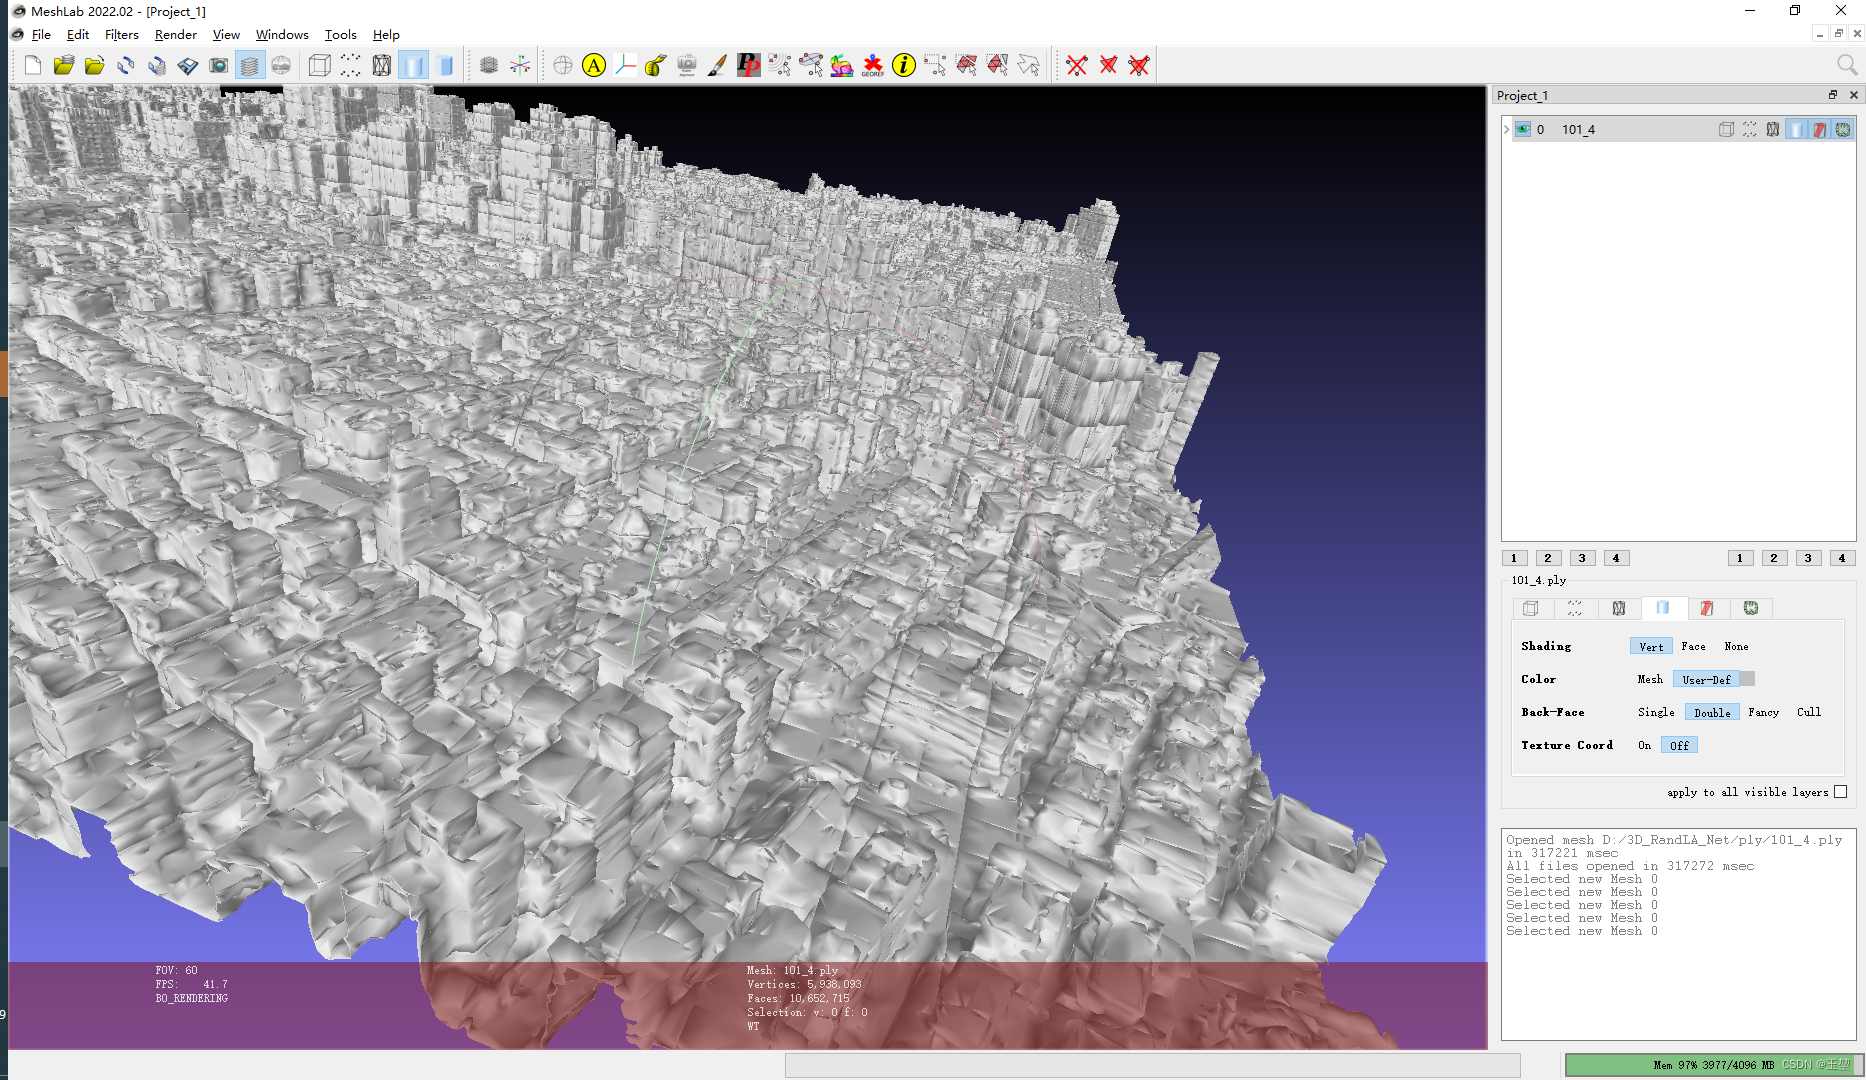Toggle points rendering in 101_4 layer row
This screenshot has width=1866, height=1080.
[1749, 129]
